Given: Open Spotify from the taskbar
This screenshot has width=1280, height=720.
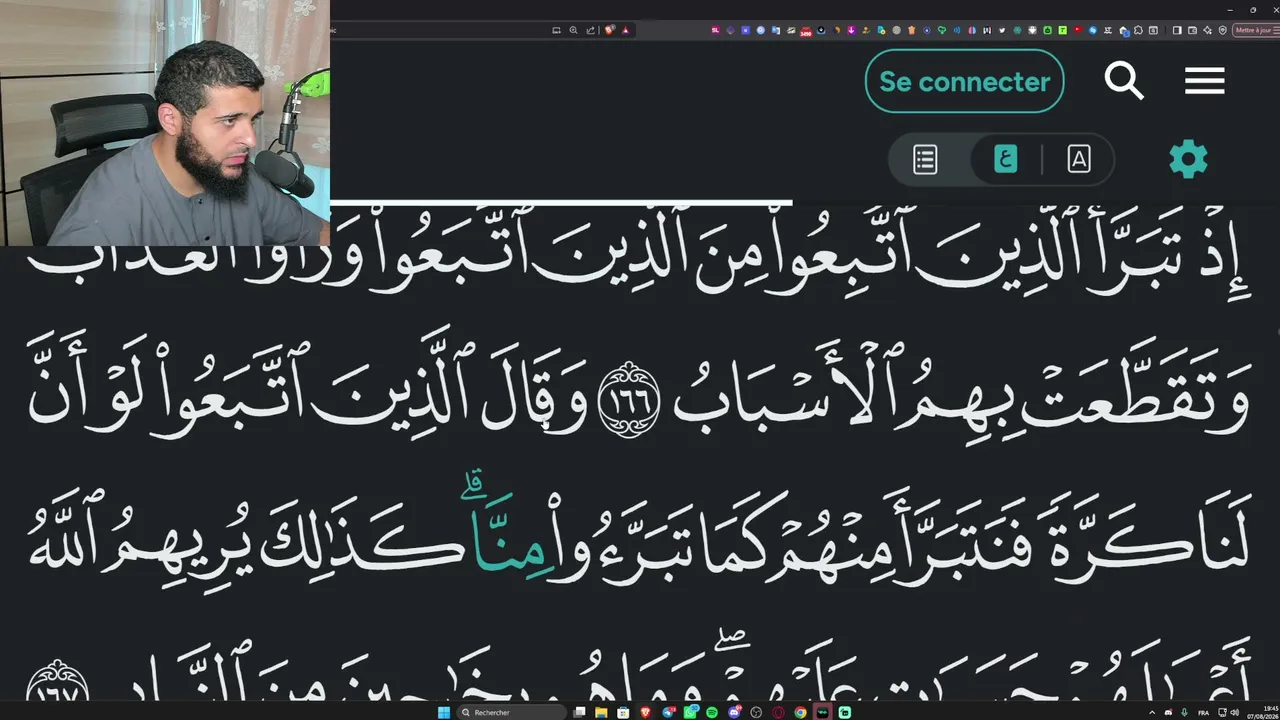Looking at the screenshot, I should pyautogui.click(x=712, y=712).
